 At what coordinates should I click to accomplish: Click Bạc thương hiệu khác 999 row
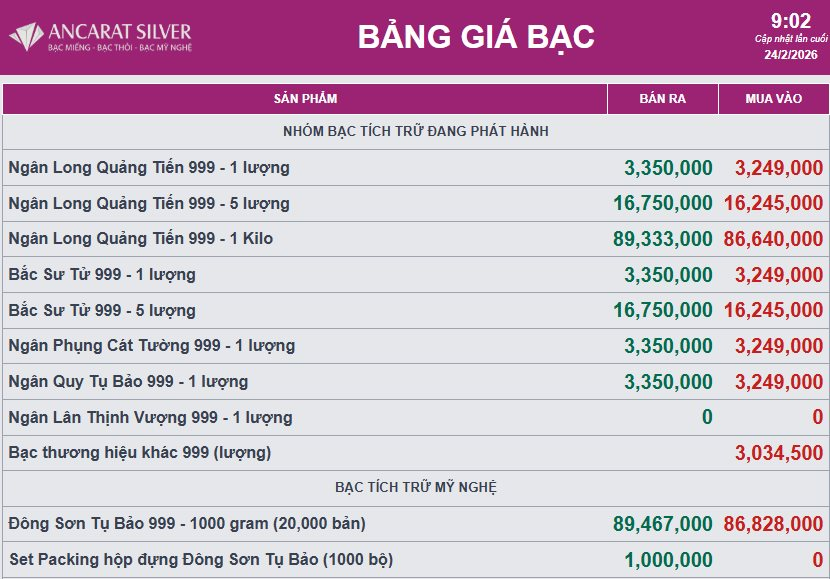(139, 453)
